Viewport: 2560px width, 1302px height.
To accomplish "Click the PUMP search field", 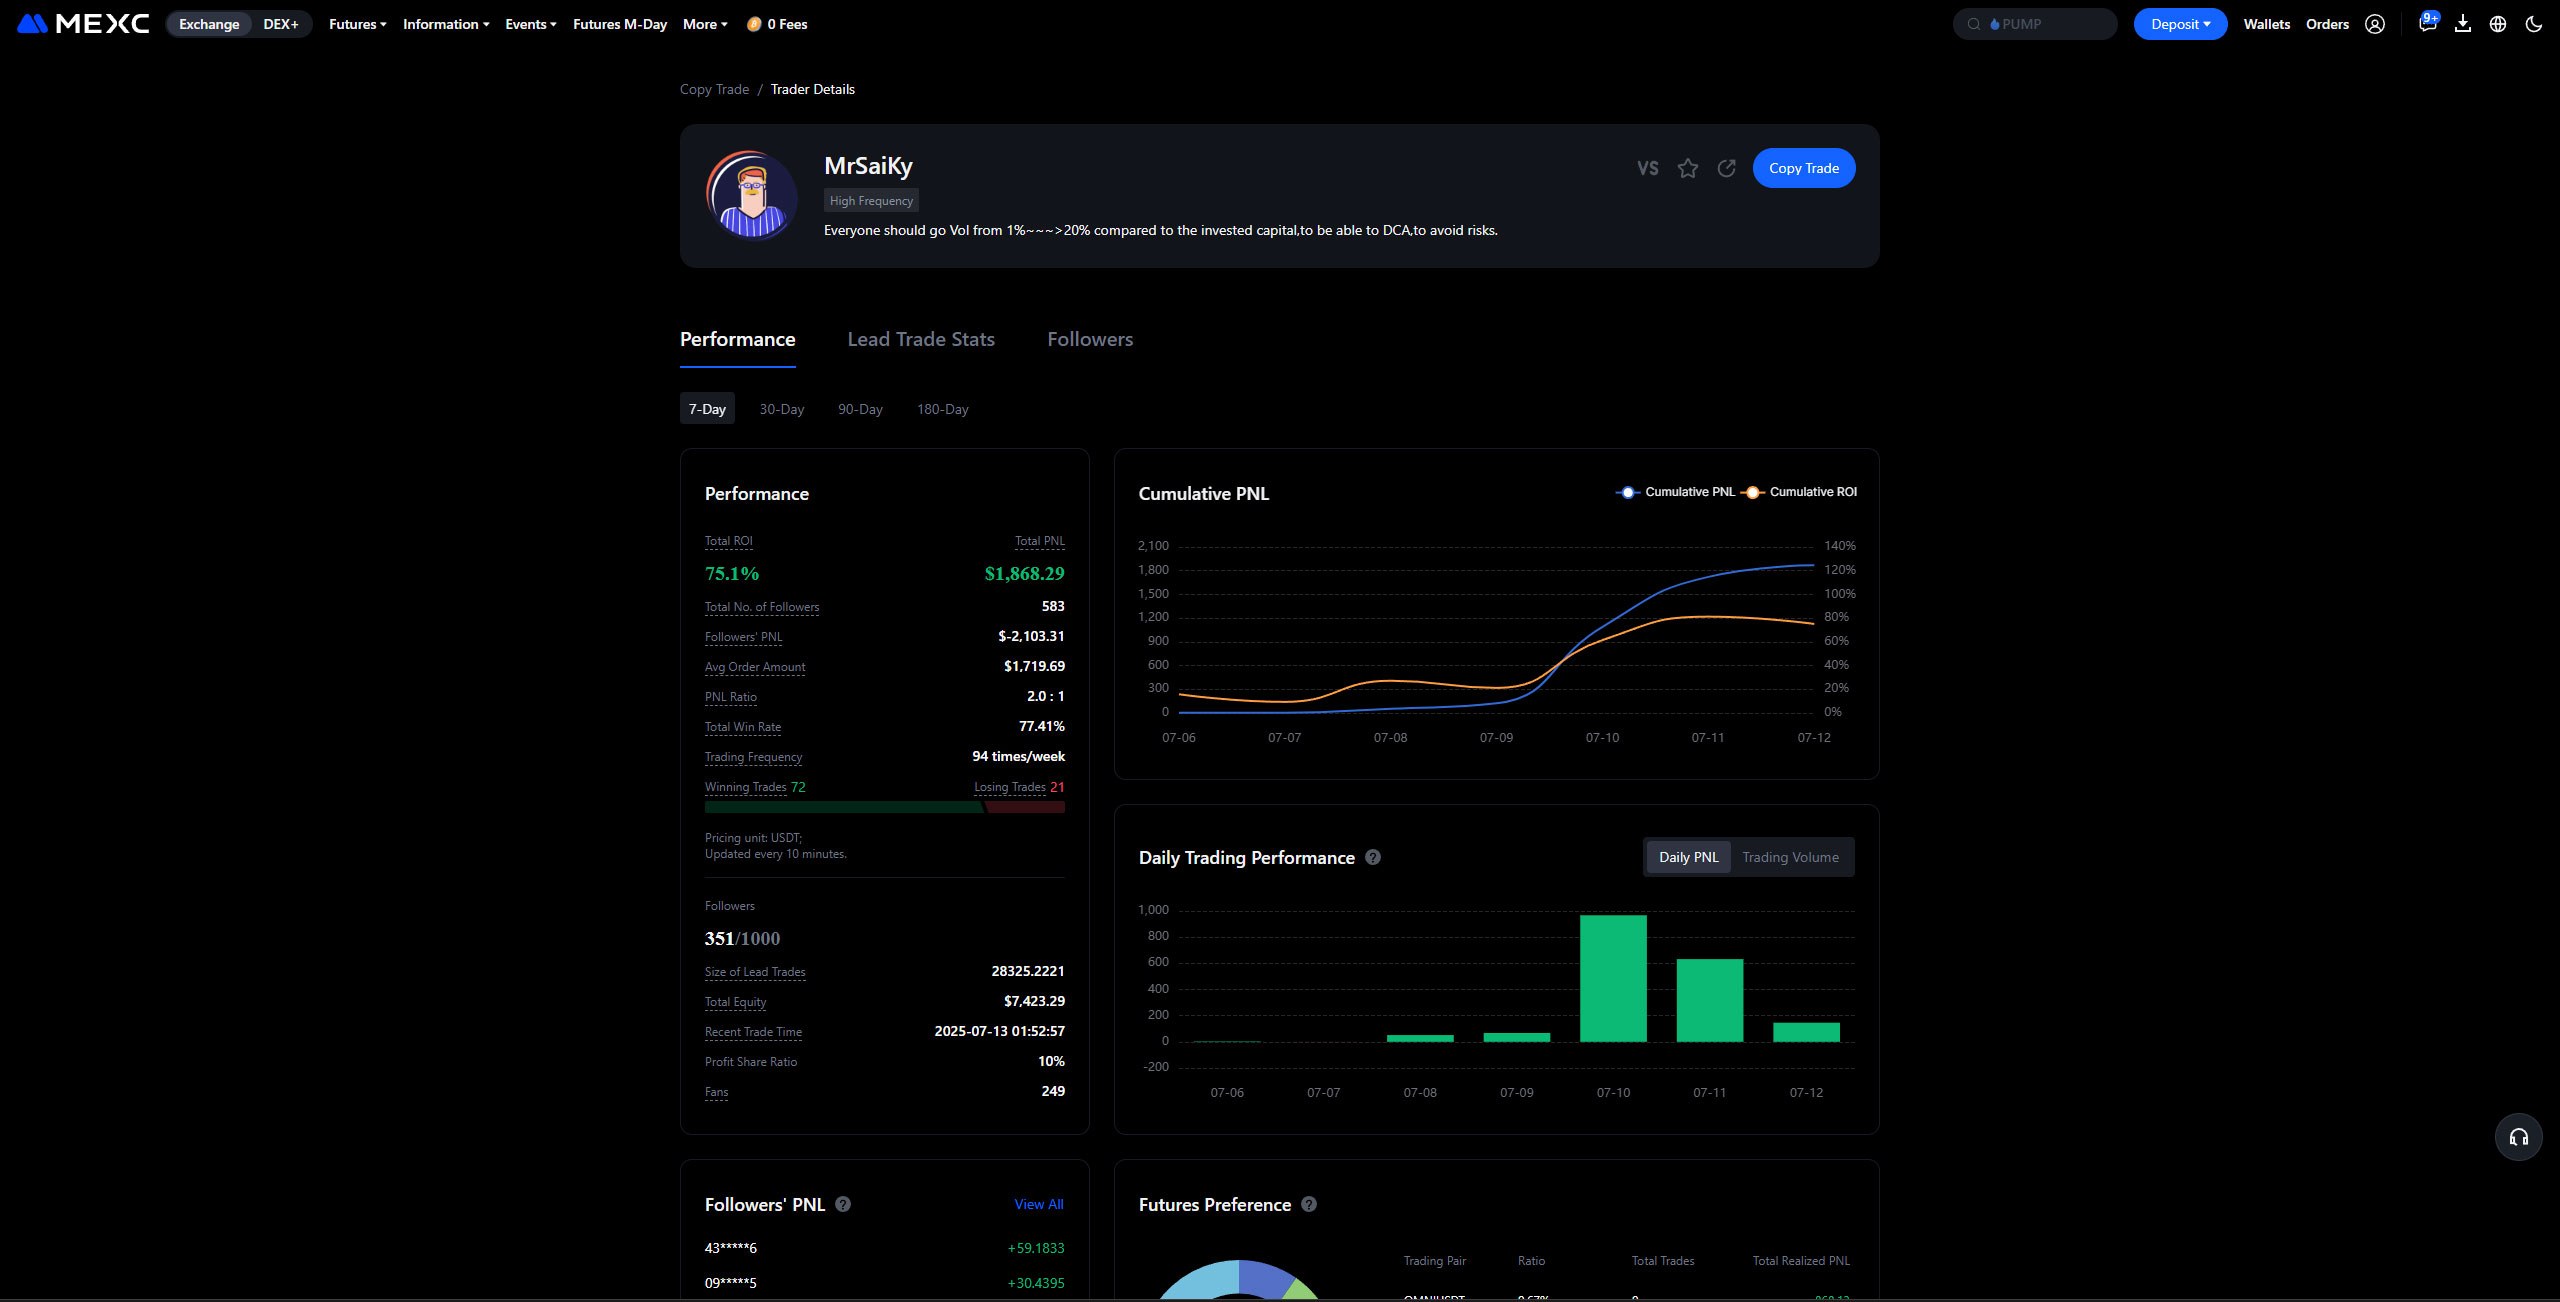I will click(2035, 24).
